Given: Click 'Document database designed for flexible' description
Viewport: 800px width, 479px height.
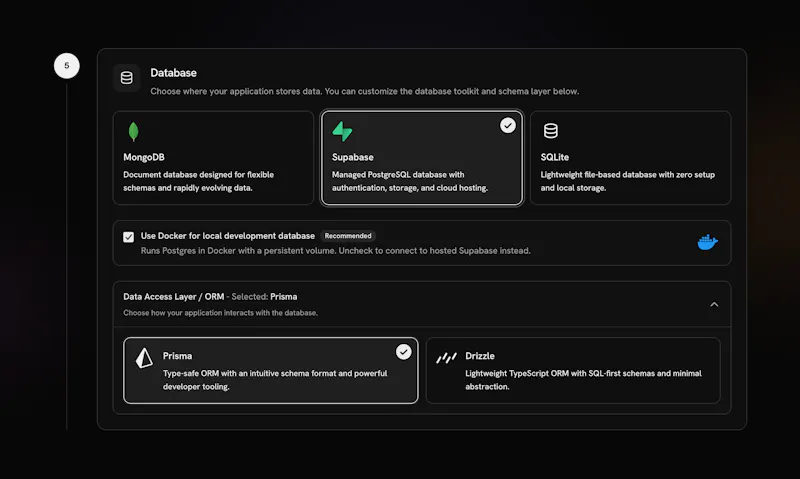Looking at the screenshot, I should [198, 181].
